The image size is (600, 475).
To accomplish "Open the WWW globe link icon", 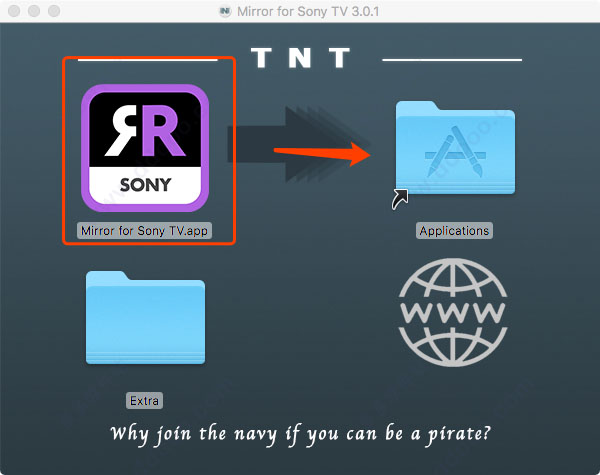I will point(453,312).
